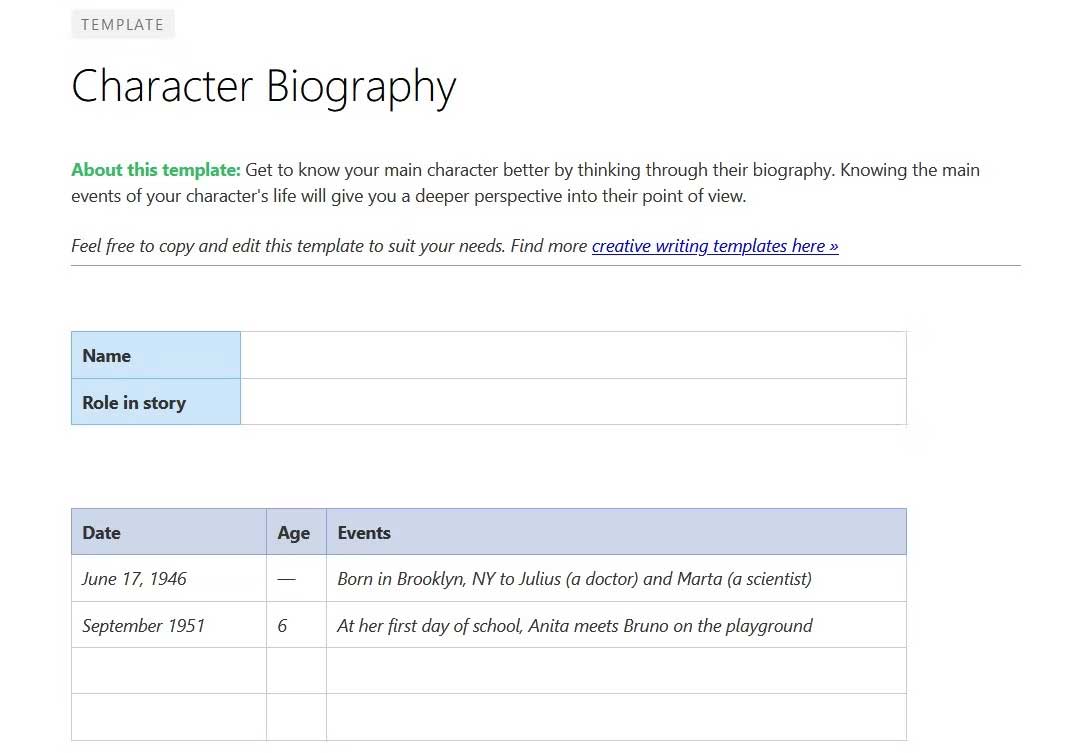1082x753 pixels.
Task: Select the About this template heading
Action: point(155,169)
